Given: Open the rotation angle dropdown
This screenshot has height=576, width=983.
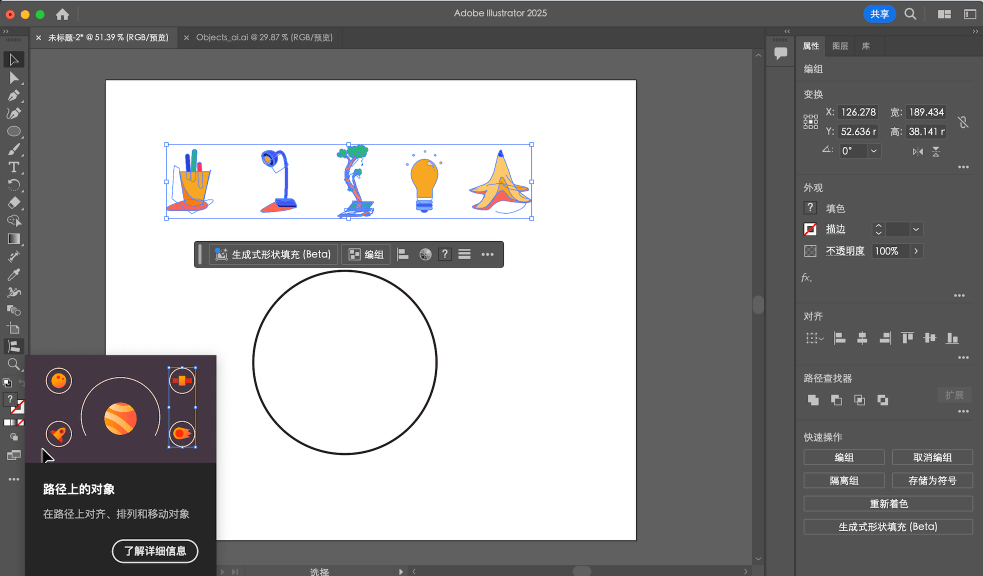Looking at the screenshot, I should coord(873,151).
